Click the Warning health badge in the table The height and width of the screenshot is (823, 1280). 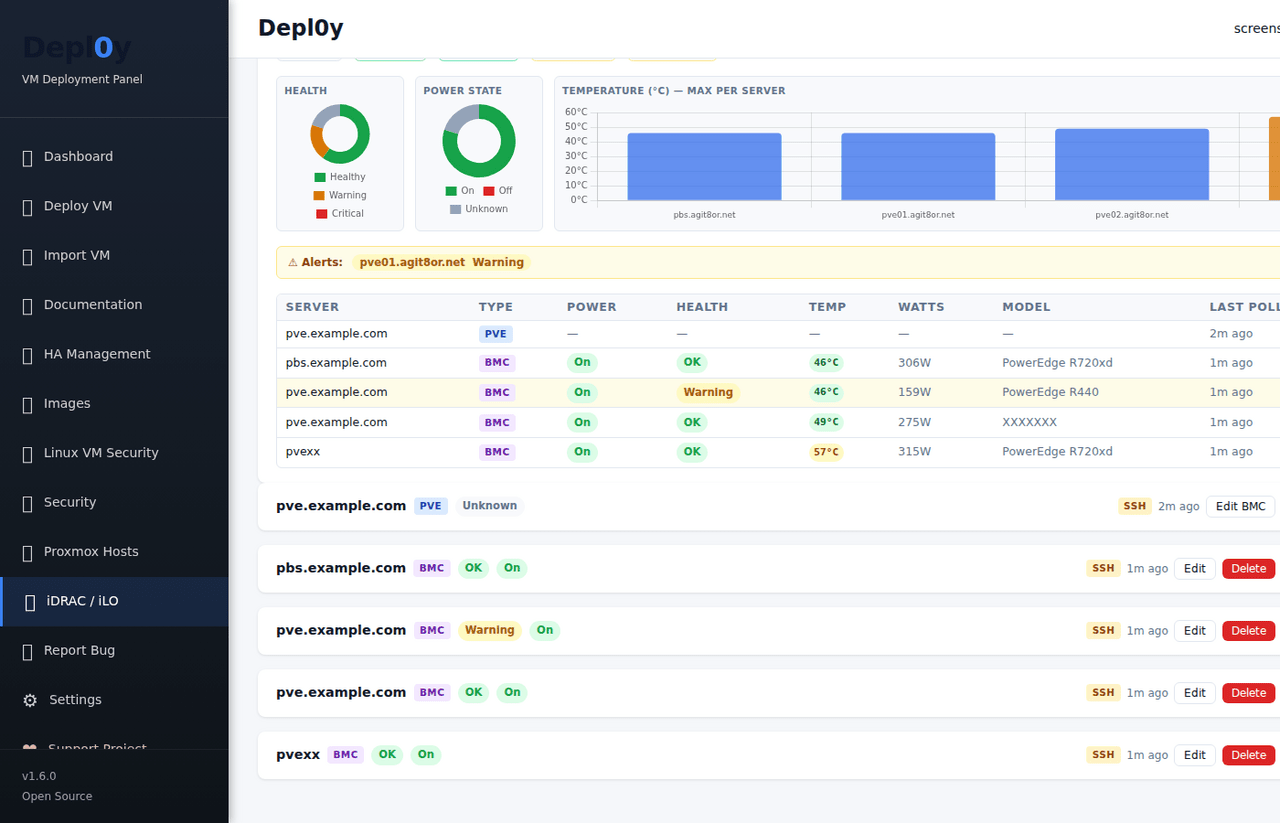pos(708,393)
